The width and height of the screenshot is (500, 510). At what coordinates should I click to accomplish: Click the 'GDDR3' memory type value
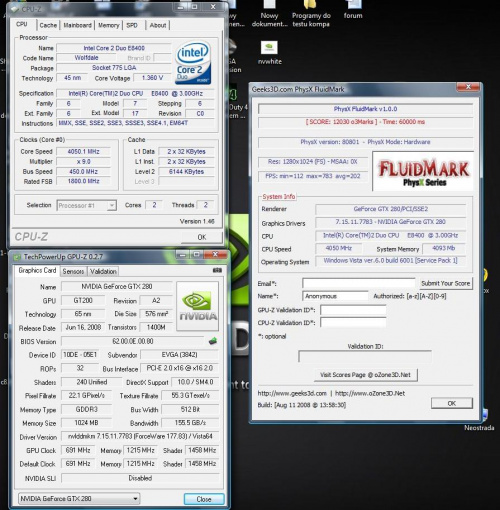coord(86,409)
